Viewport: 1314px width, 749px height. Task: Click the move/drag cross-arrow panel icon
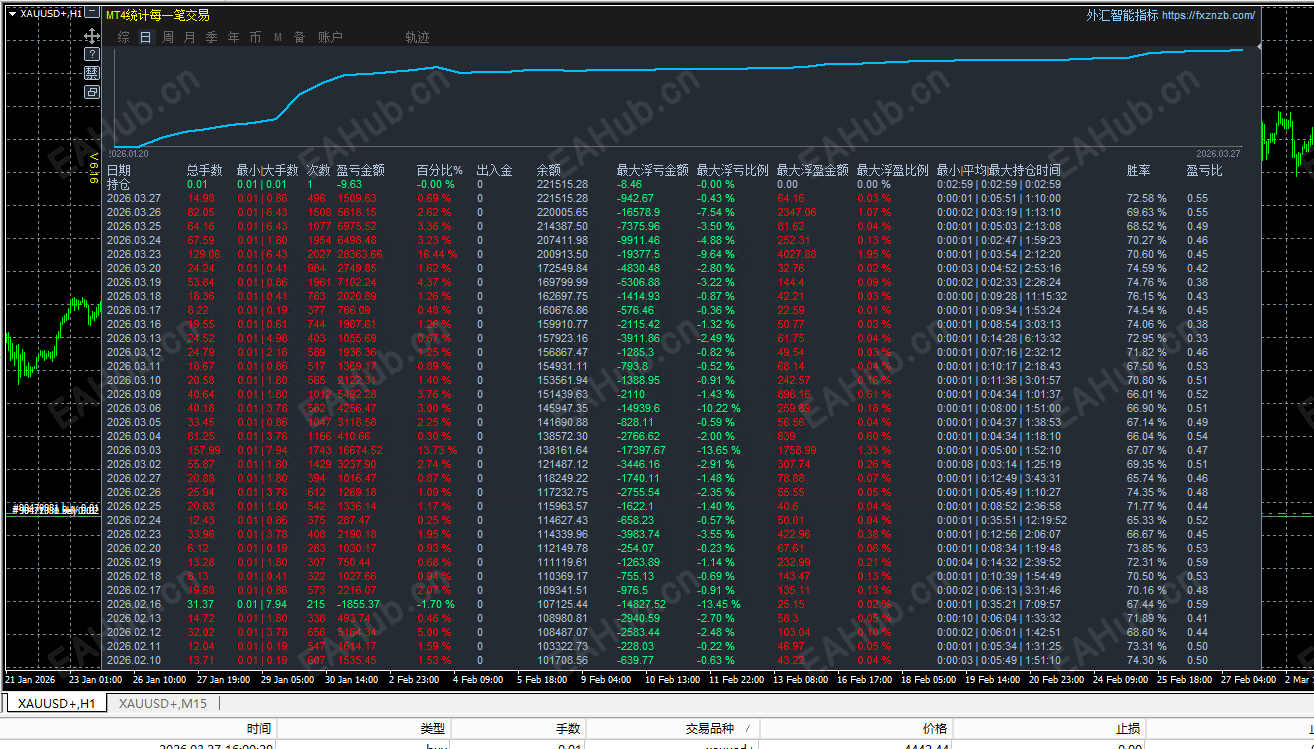(92, 36)
